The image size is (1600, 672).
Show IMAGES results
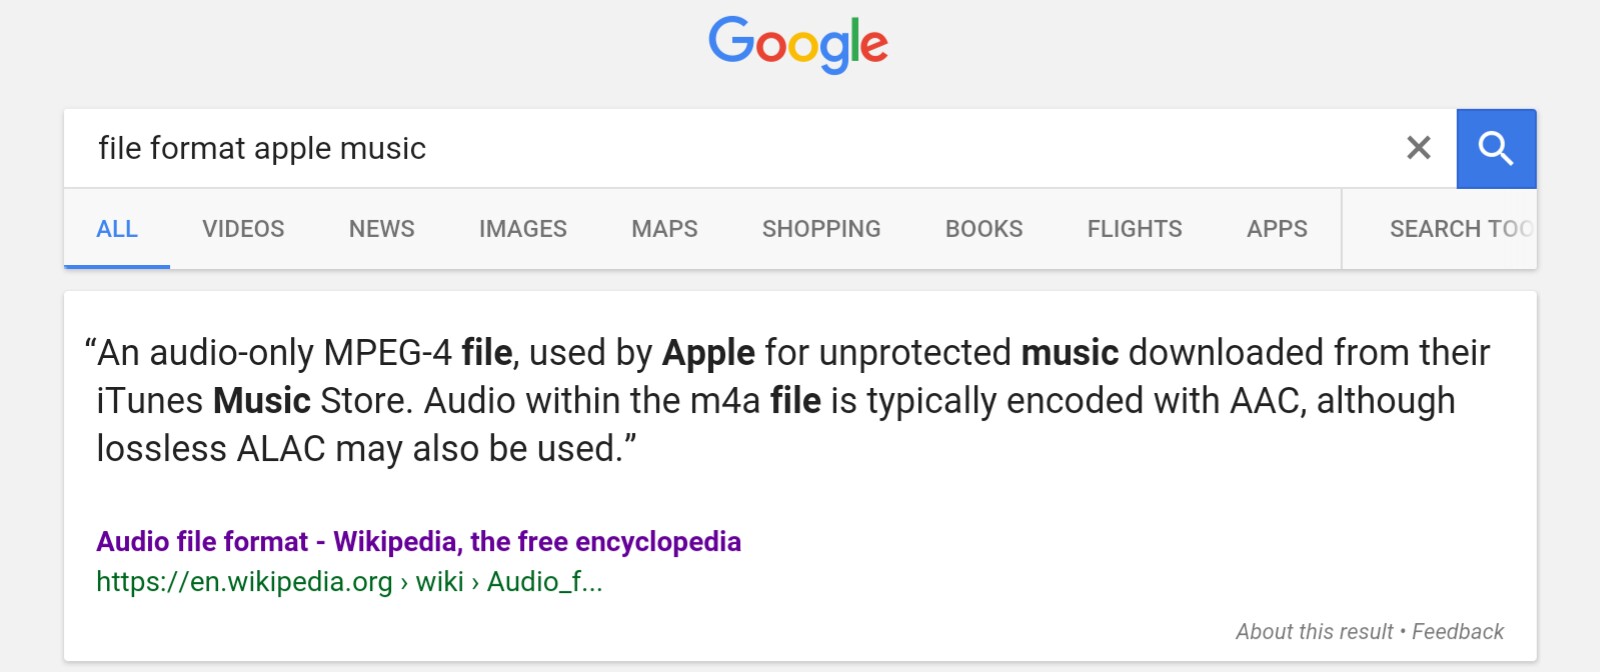click(522, 229)
